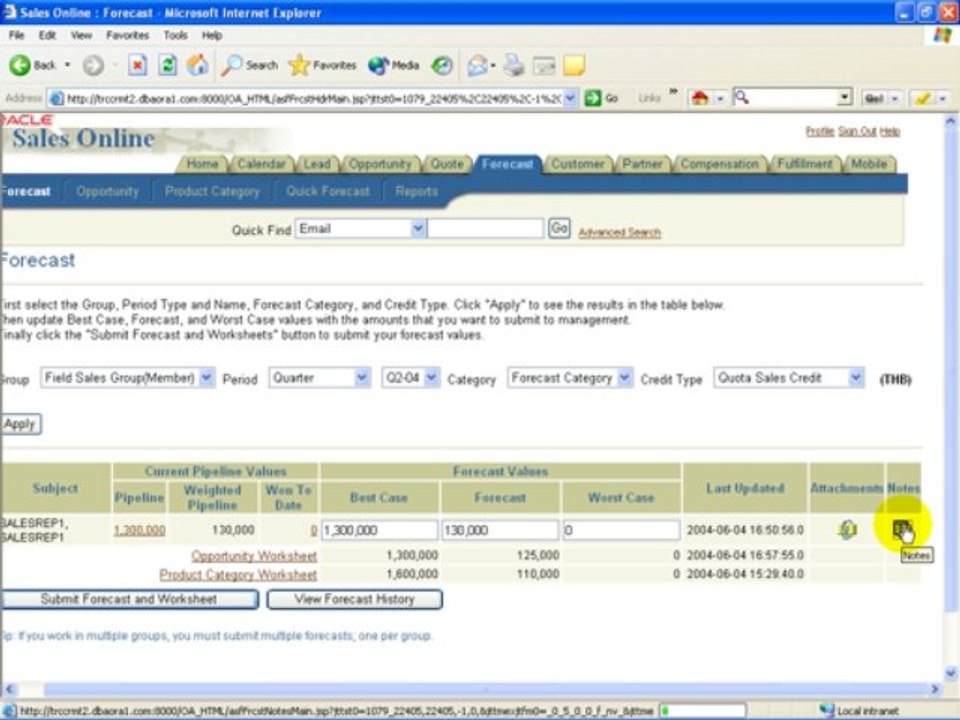Screen dimensions: 960x720
Task: Switch to the Compensation tab
Action: pos(719,164)
